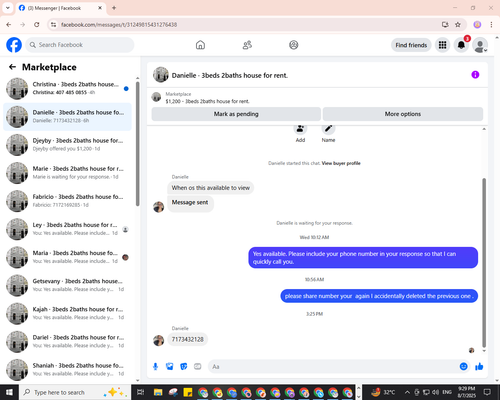This screenshot has width=500, height=400.
Task: Click the Search Facebook field
Action: click(x=80, y=45)
